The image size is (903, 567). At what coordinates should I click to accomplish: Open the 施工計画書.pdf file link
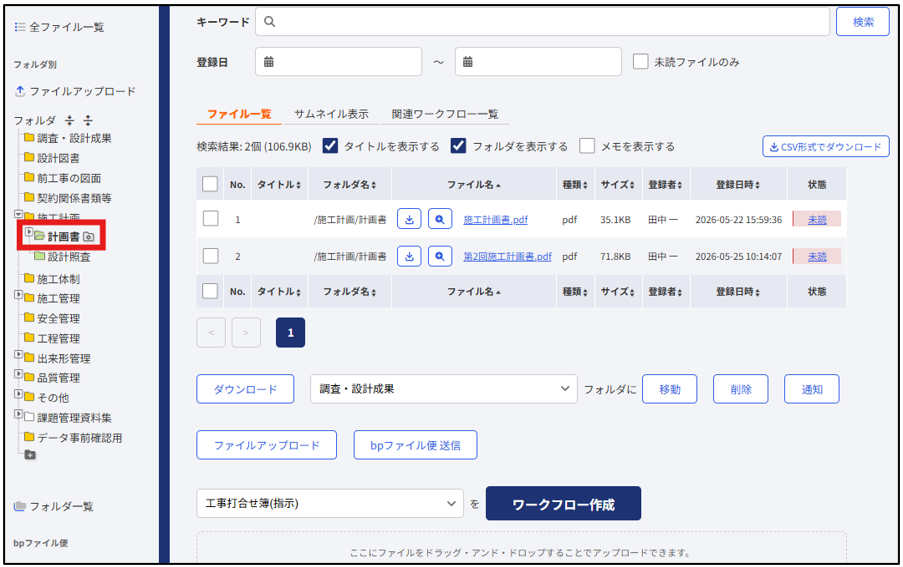(x=495, y=219)
